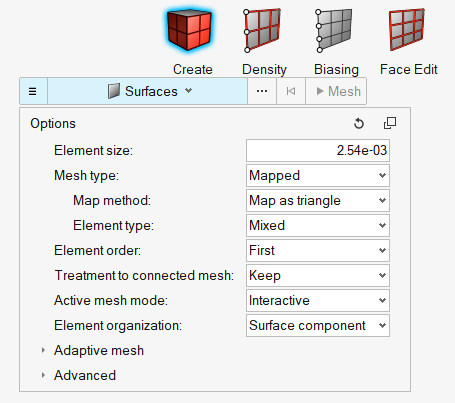Screen dimensions: 455x403
Task: Open the hamburger menu in guide bar
Action: click(33, 91)
